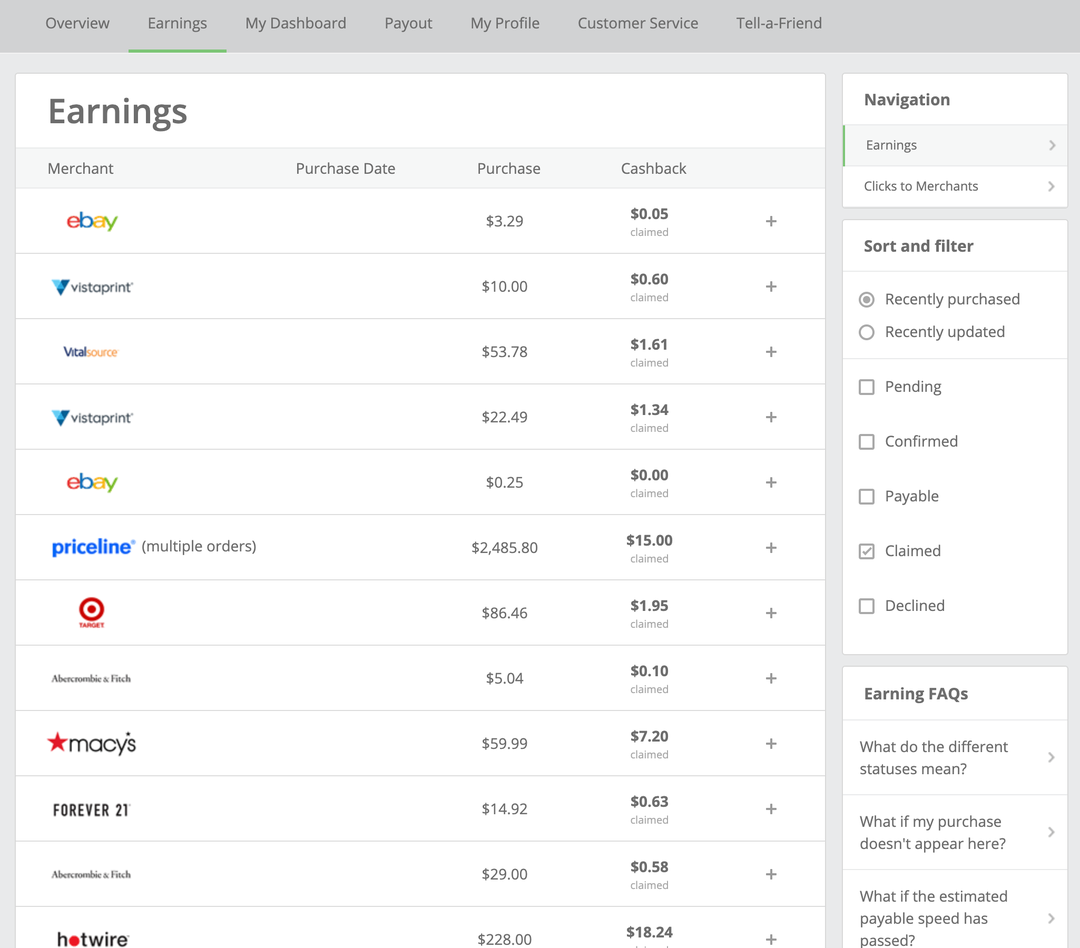Open the Priceline merchant logo
The image size is (1080, 948).
(93, 546)
